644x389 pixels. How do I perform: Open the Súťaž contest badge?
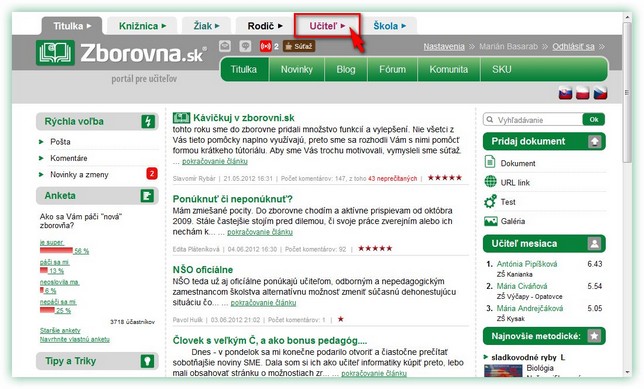(x=299, y=46)
